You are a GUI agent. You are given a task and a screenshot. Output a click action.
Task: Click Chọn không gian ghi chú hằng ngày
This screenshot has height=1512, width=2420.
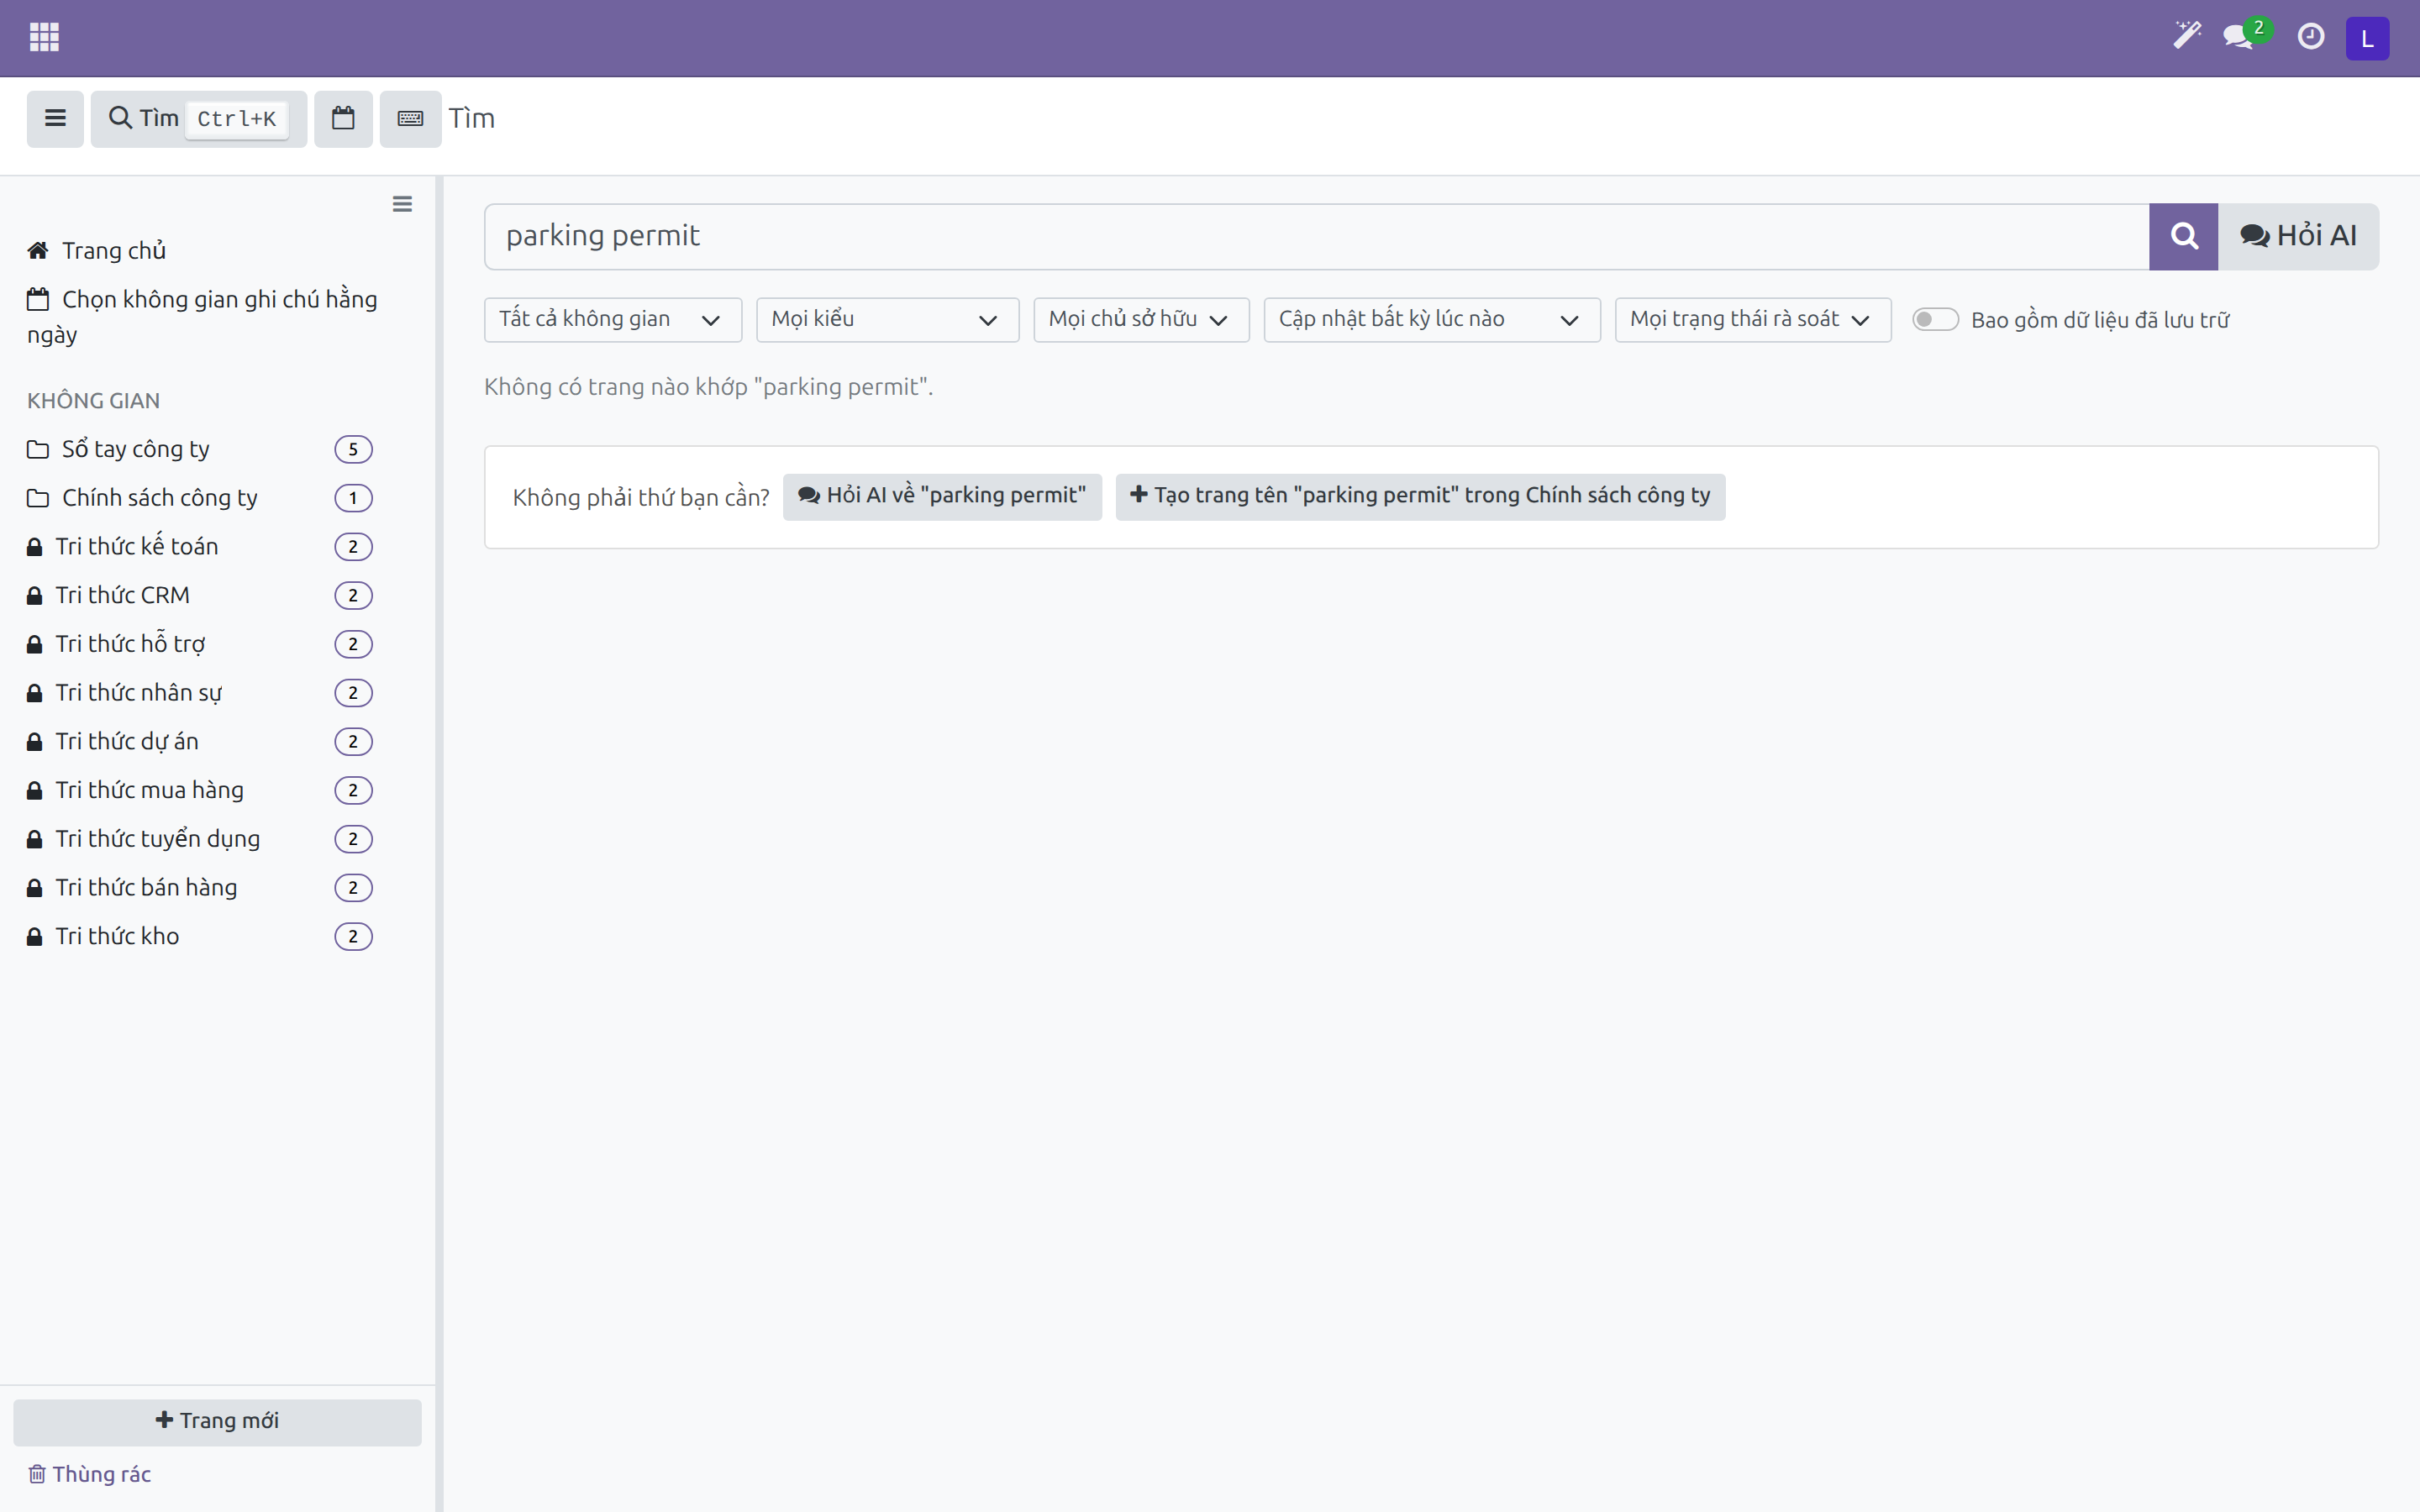(x=202, y=316)
